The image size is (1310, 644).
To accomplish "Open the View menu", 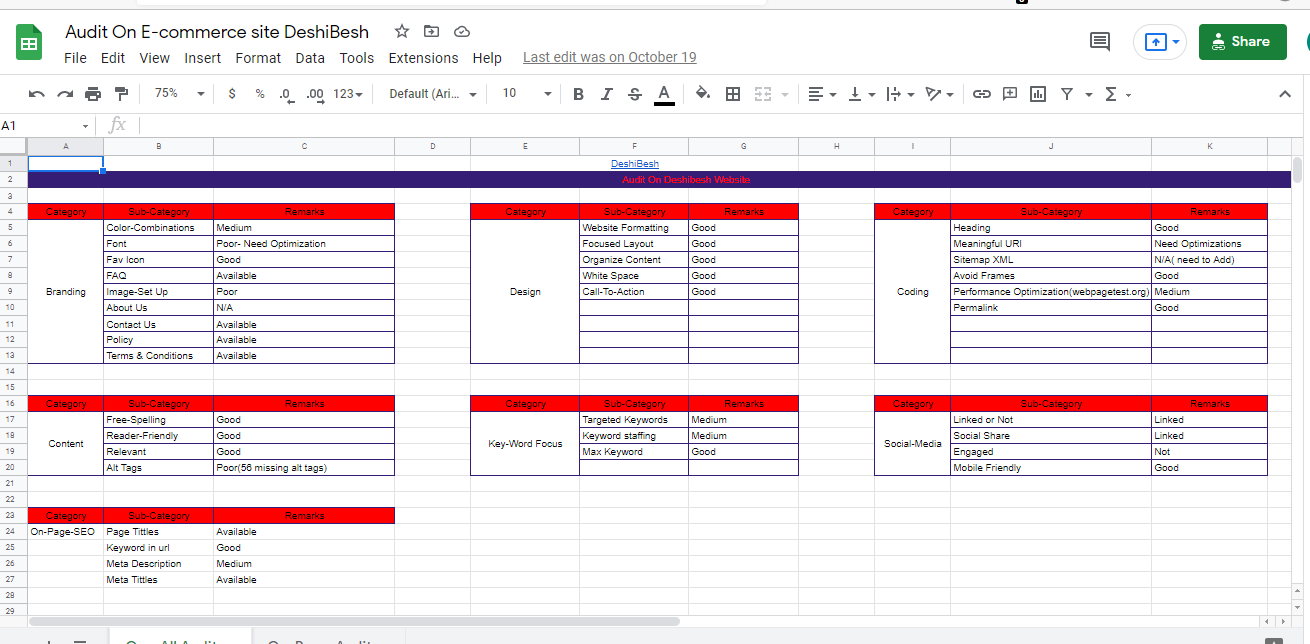I will pos(154,58).
